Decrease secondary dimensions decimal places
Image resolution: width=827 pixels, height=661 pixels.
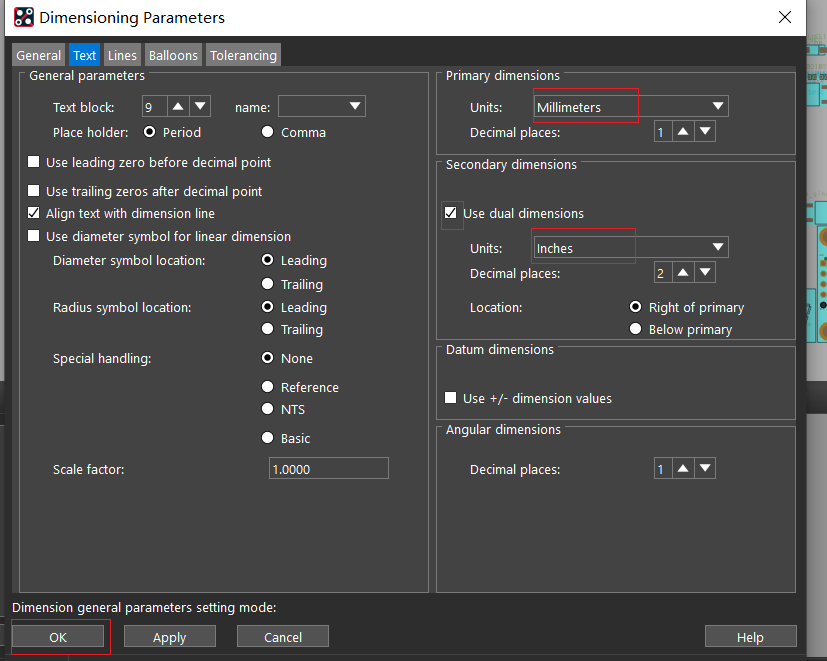click(705, 273)
